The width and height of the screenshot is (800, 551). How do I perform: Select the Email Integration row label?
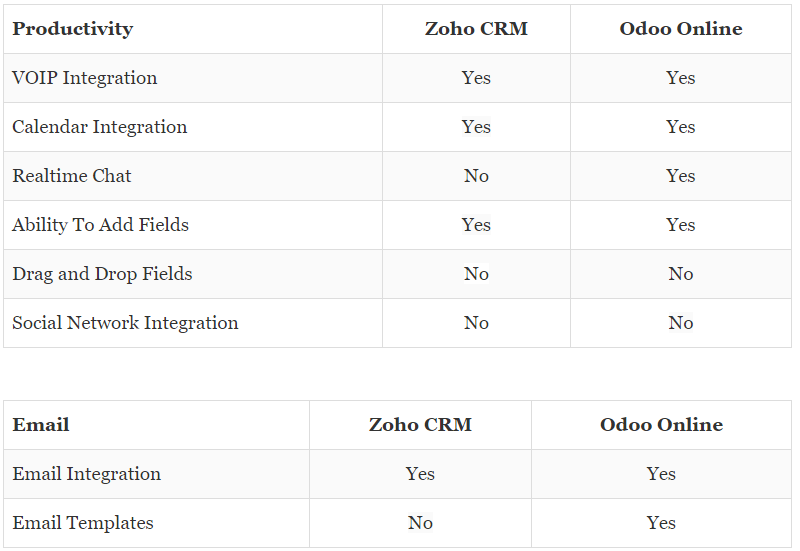86,474
